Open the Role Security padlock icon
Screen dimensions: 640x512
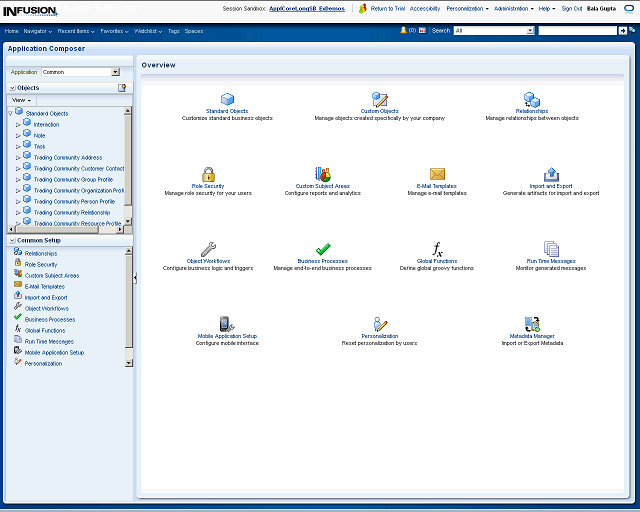point(208,174)
